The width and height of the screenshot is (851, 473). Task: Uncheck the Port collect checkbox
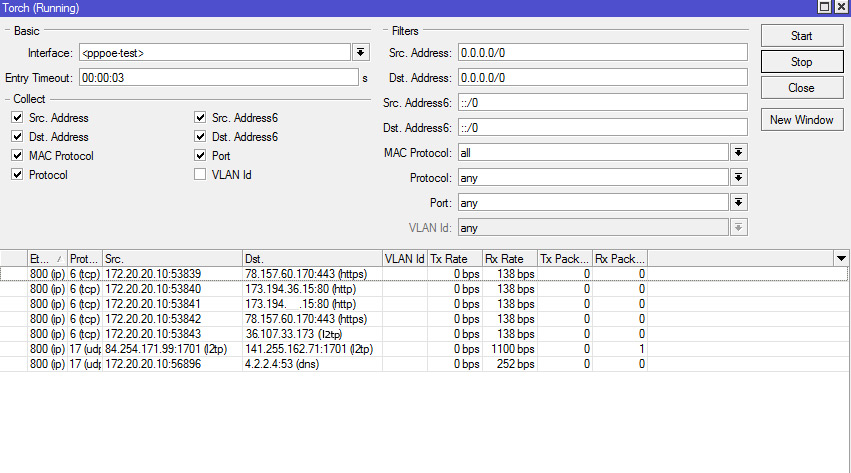pos(200,155)
